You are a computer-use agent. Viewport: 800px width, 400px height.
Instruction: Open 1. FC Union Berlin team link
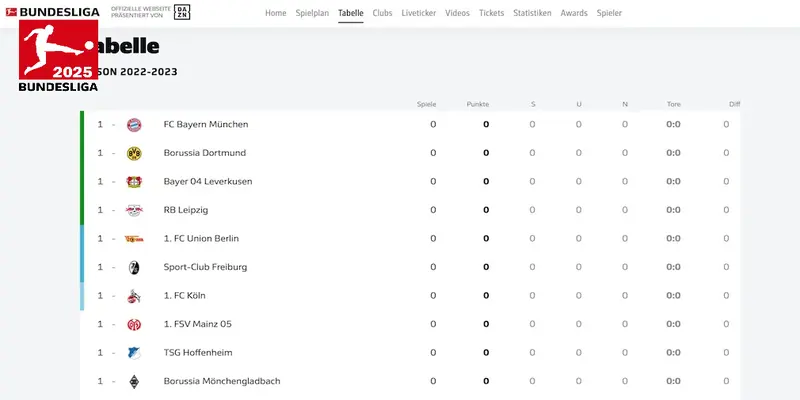tap(201, 239)
